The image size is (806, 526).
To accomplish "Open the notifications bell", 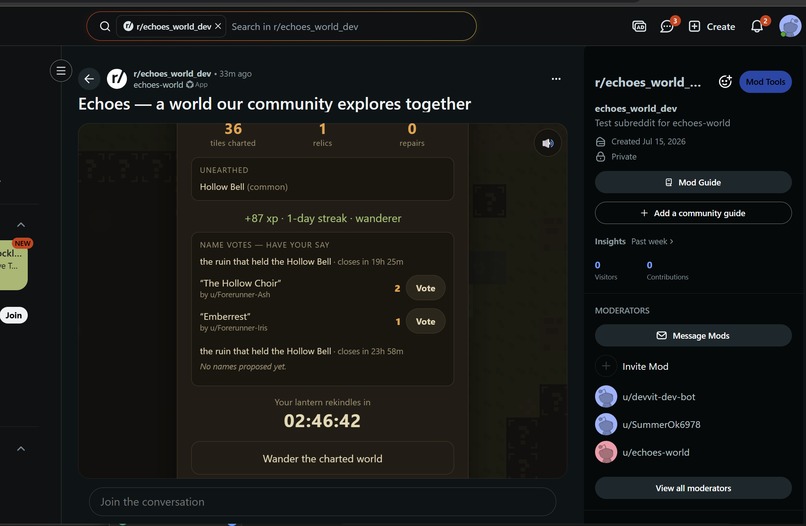I will click(757, 26).
